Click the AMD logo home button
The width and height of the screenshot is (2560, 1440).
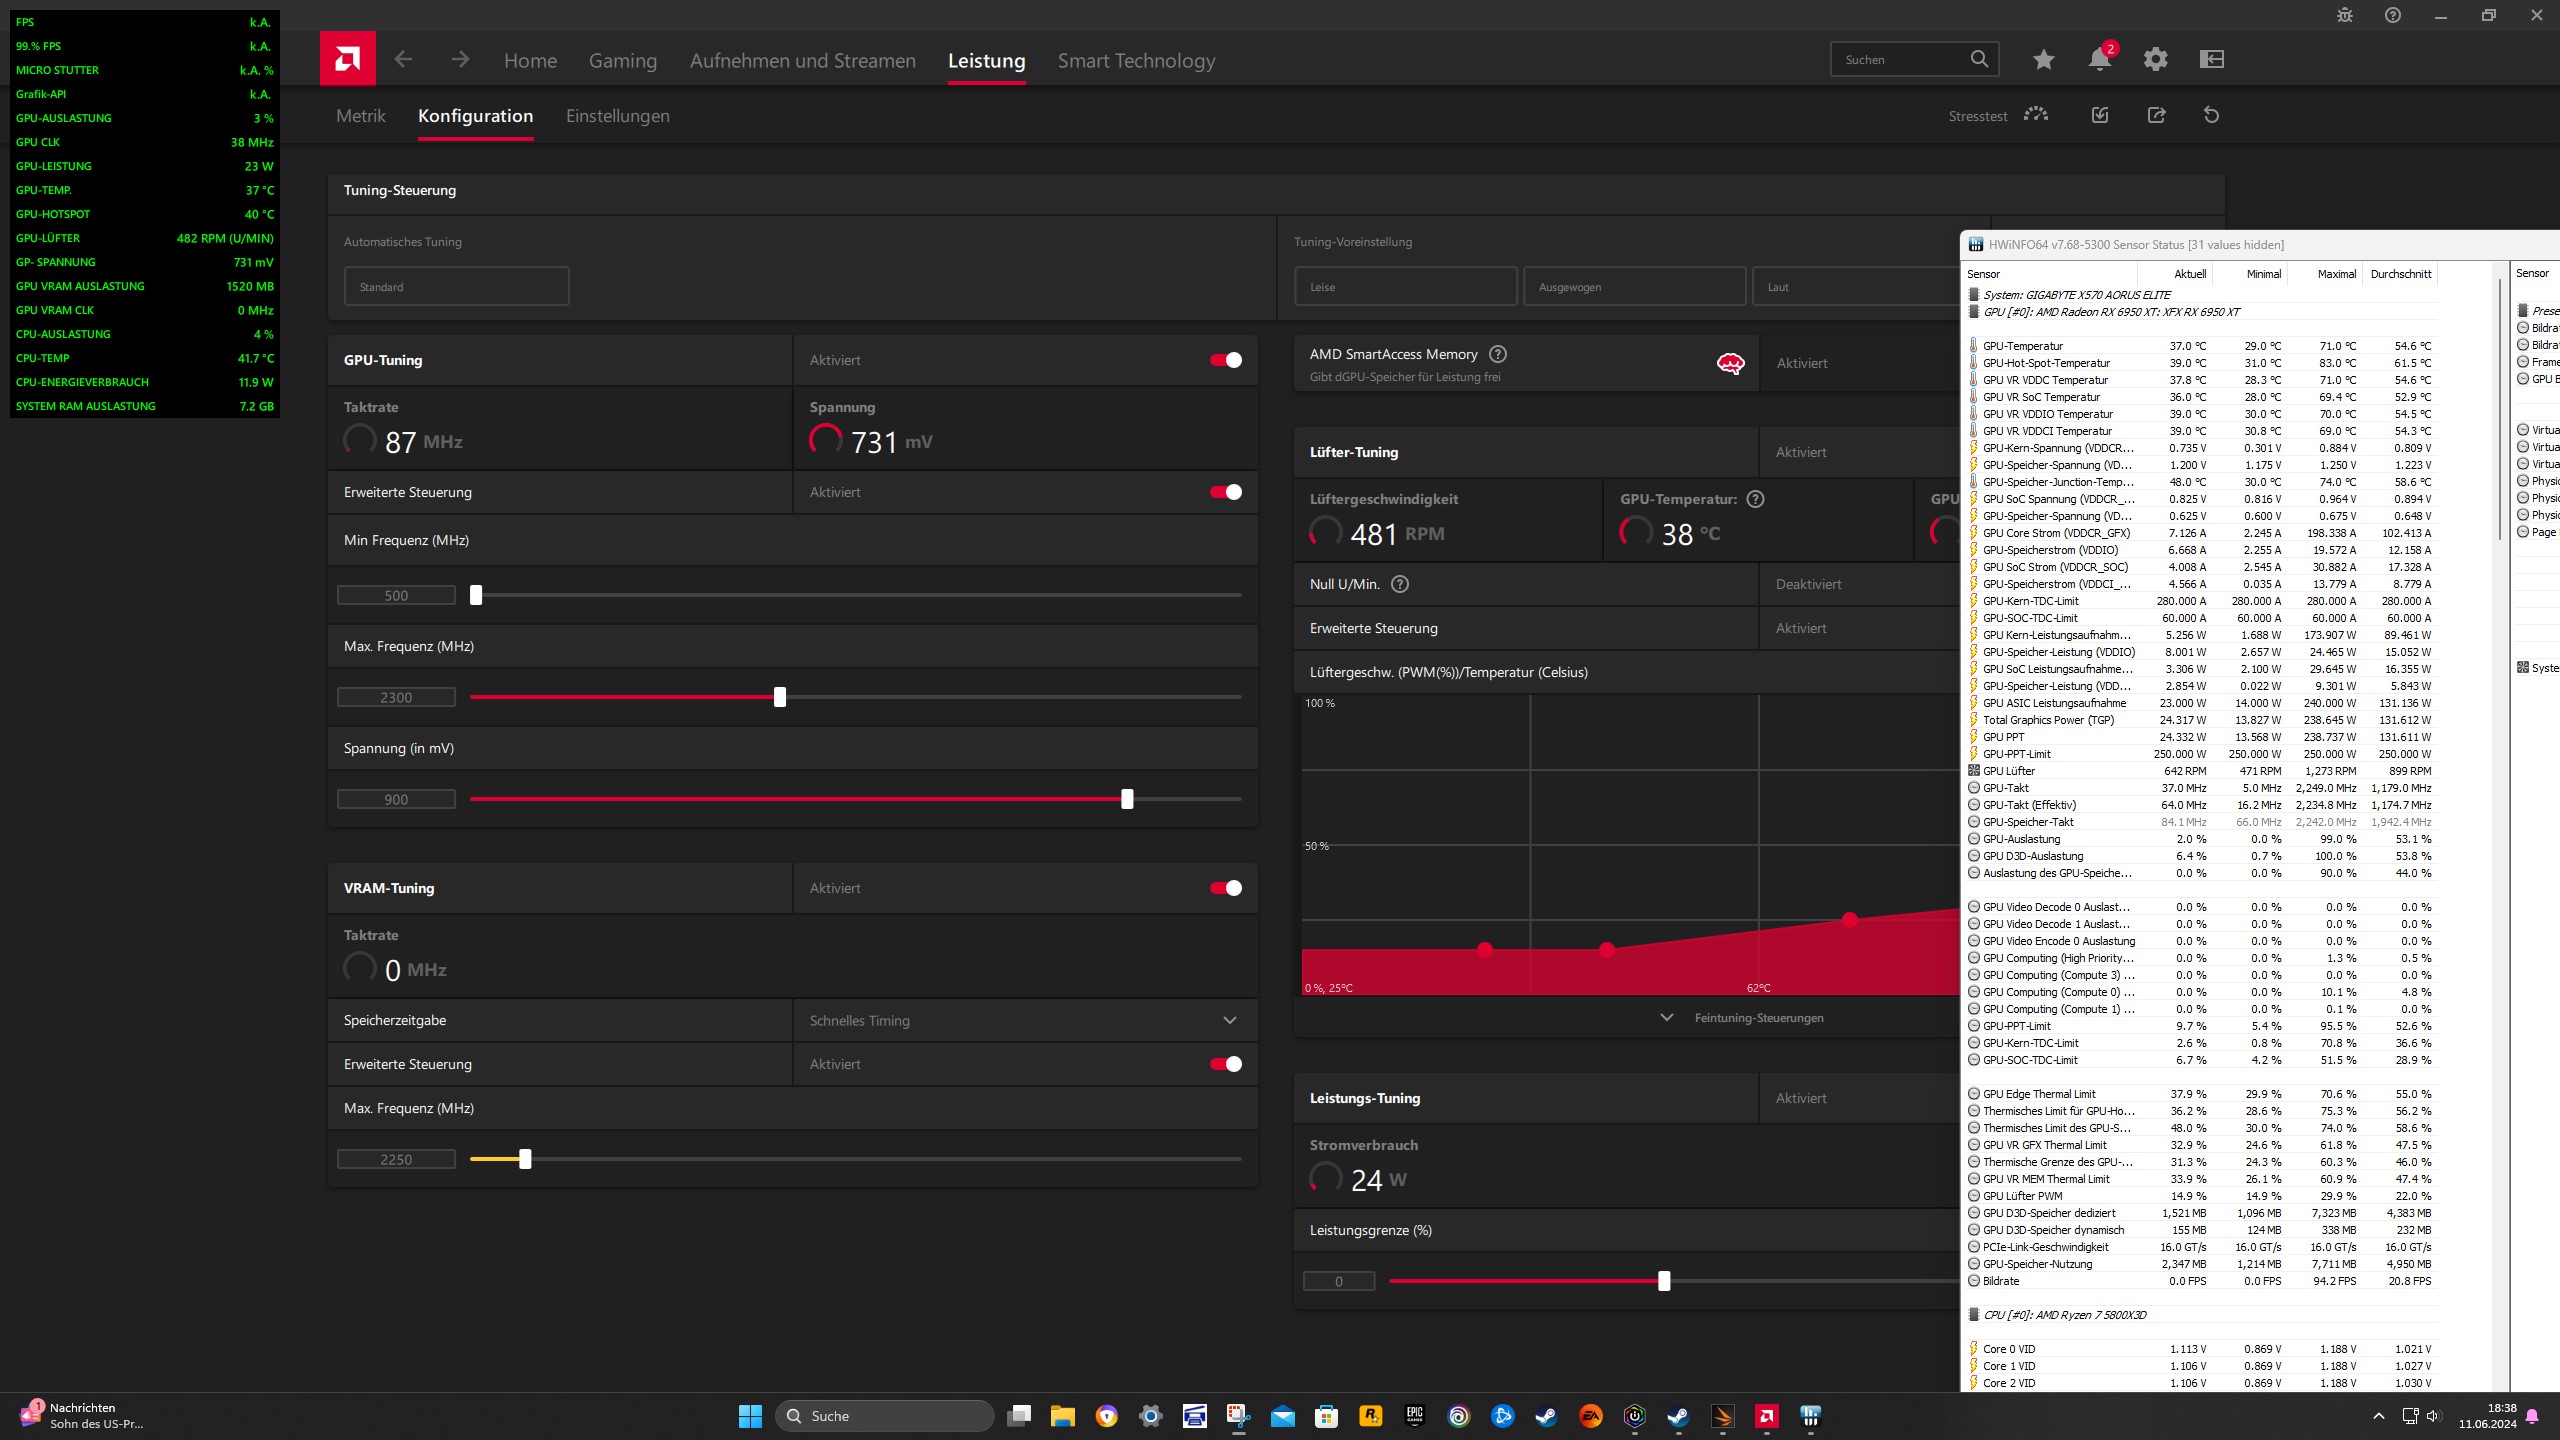(x=348, y=59)
